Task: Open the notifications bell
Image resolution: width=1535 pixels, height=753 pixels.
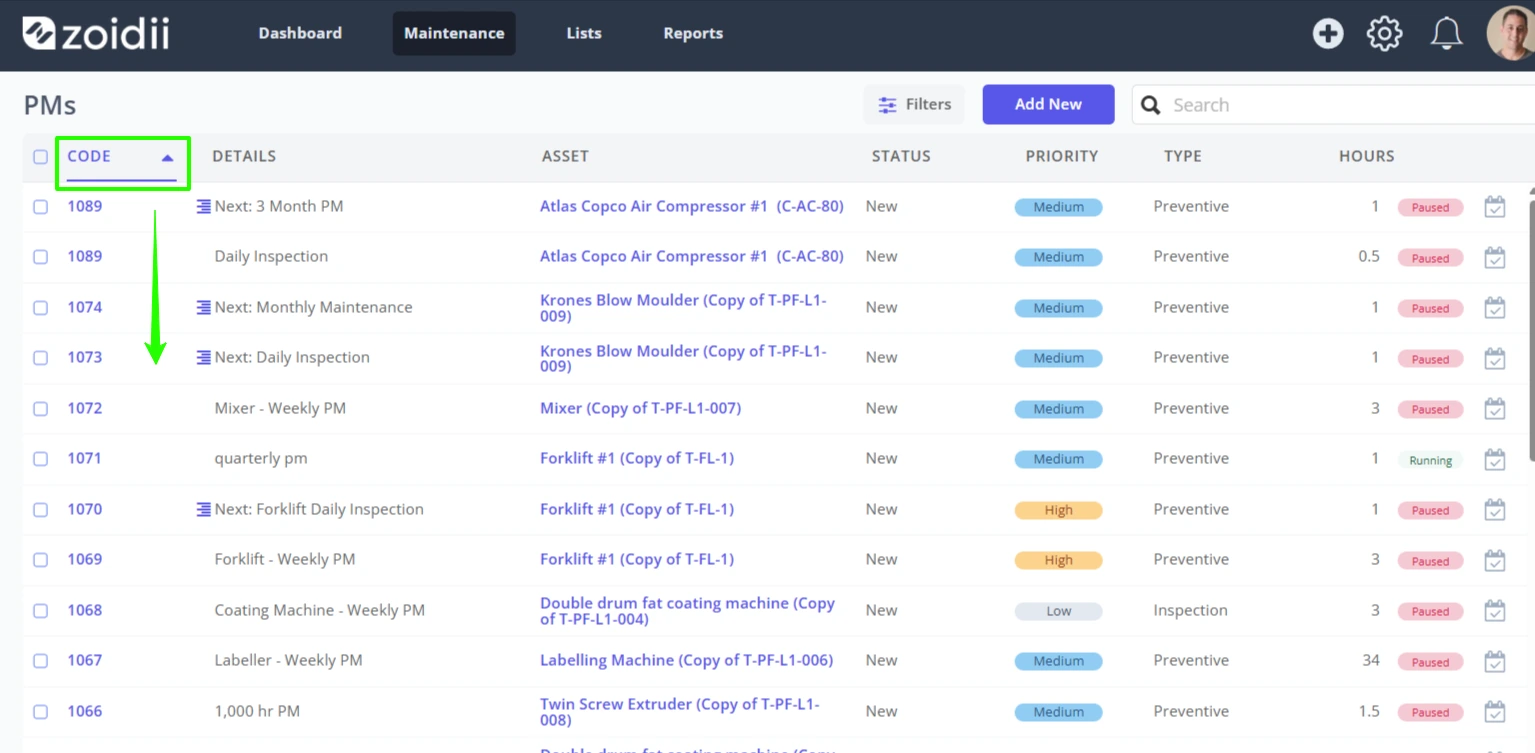Action: click(x=1446, y=34)
